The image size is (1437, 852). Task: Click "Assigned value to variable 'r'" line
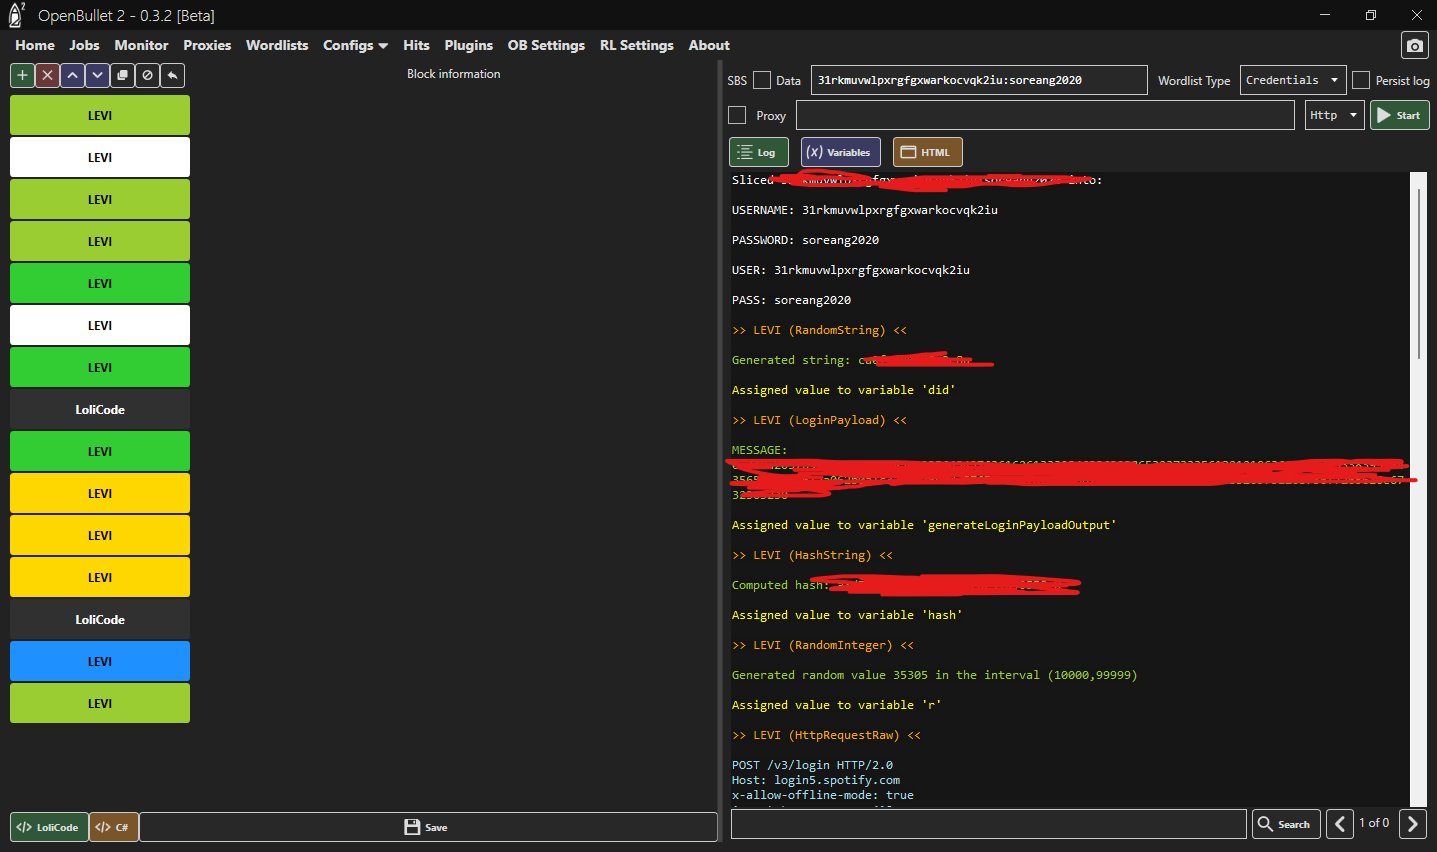(836, 705)
